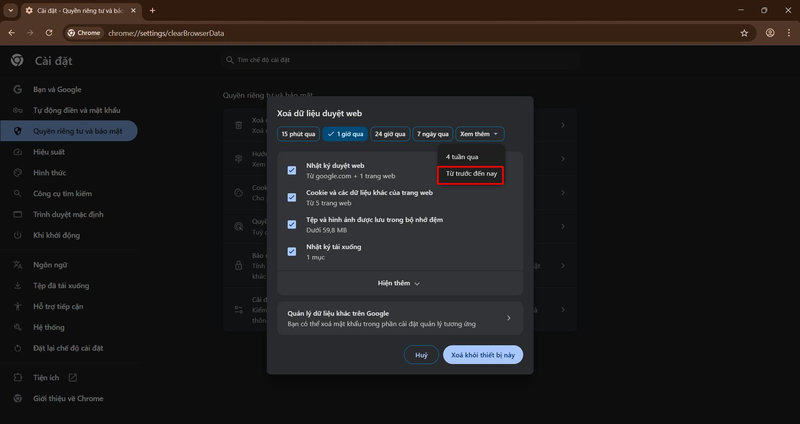Uncheck Nhật ký tải xuống checkbox

click(x=292, y=252)
